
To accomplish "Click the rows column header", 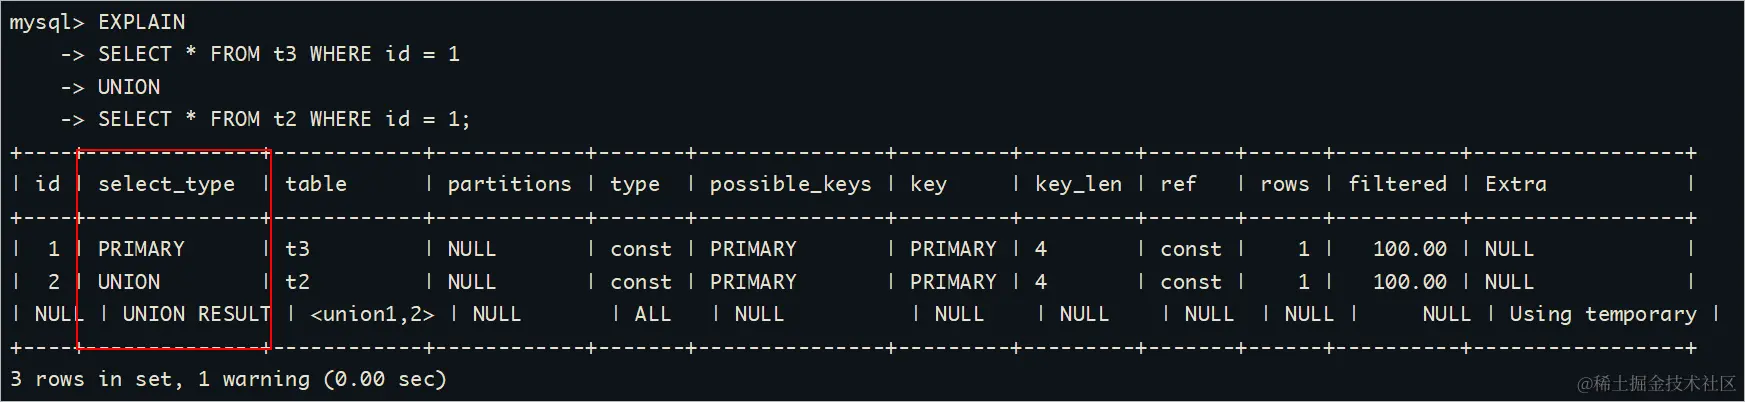I will point(1284,184).
